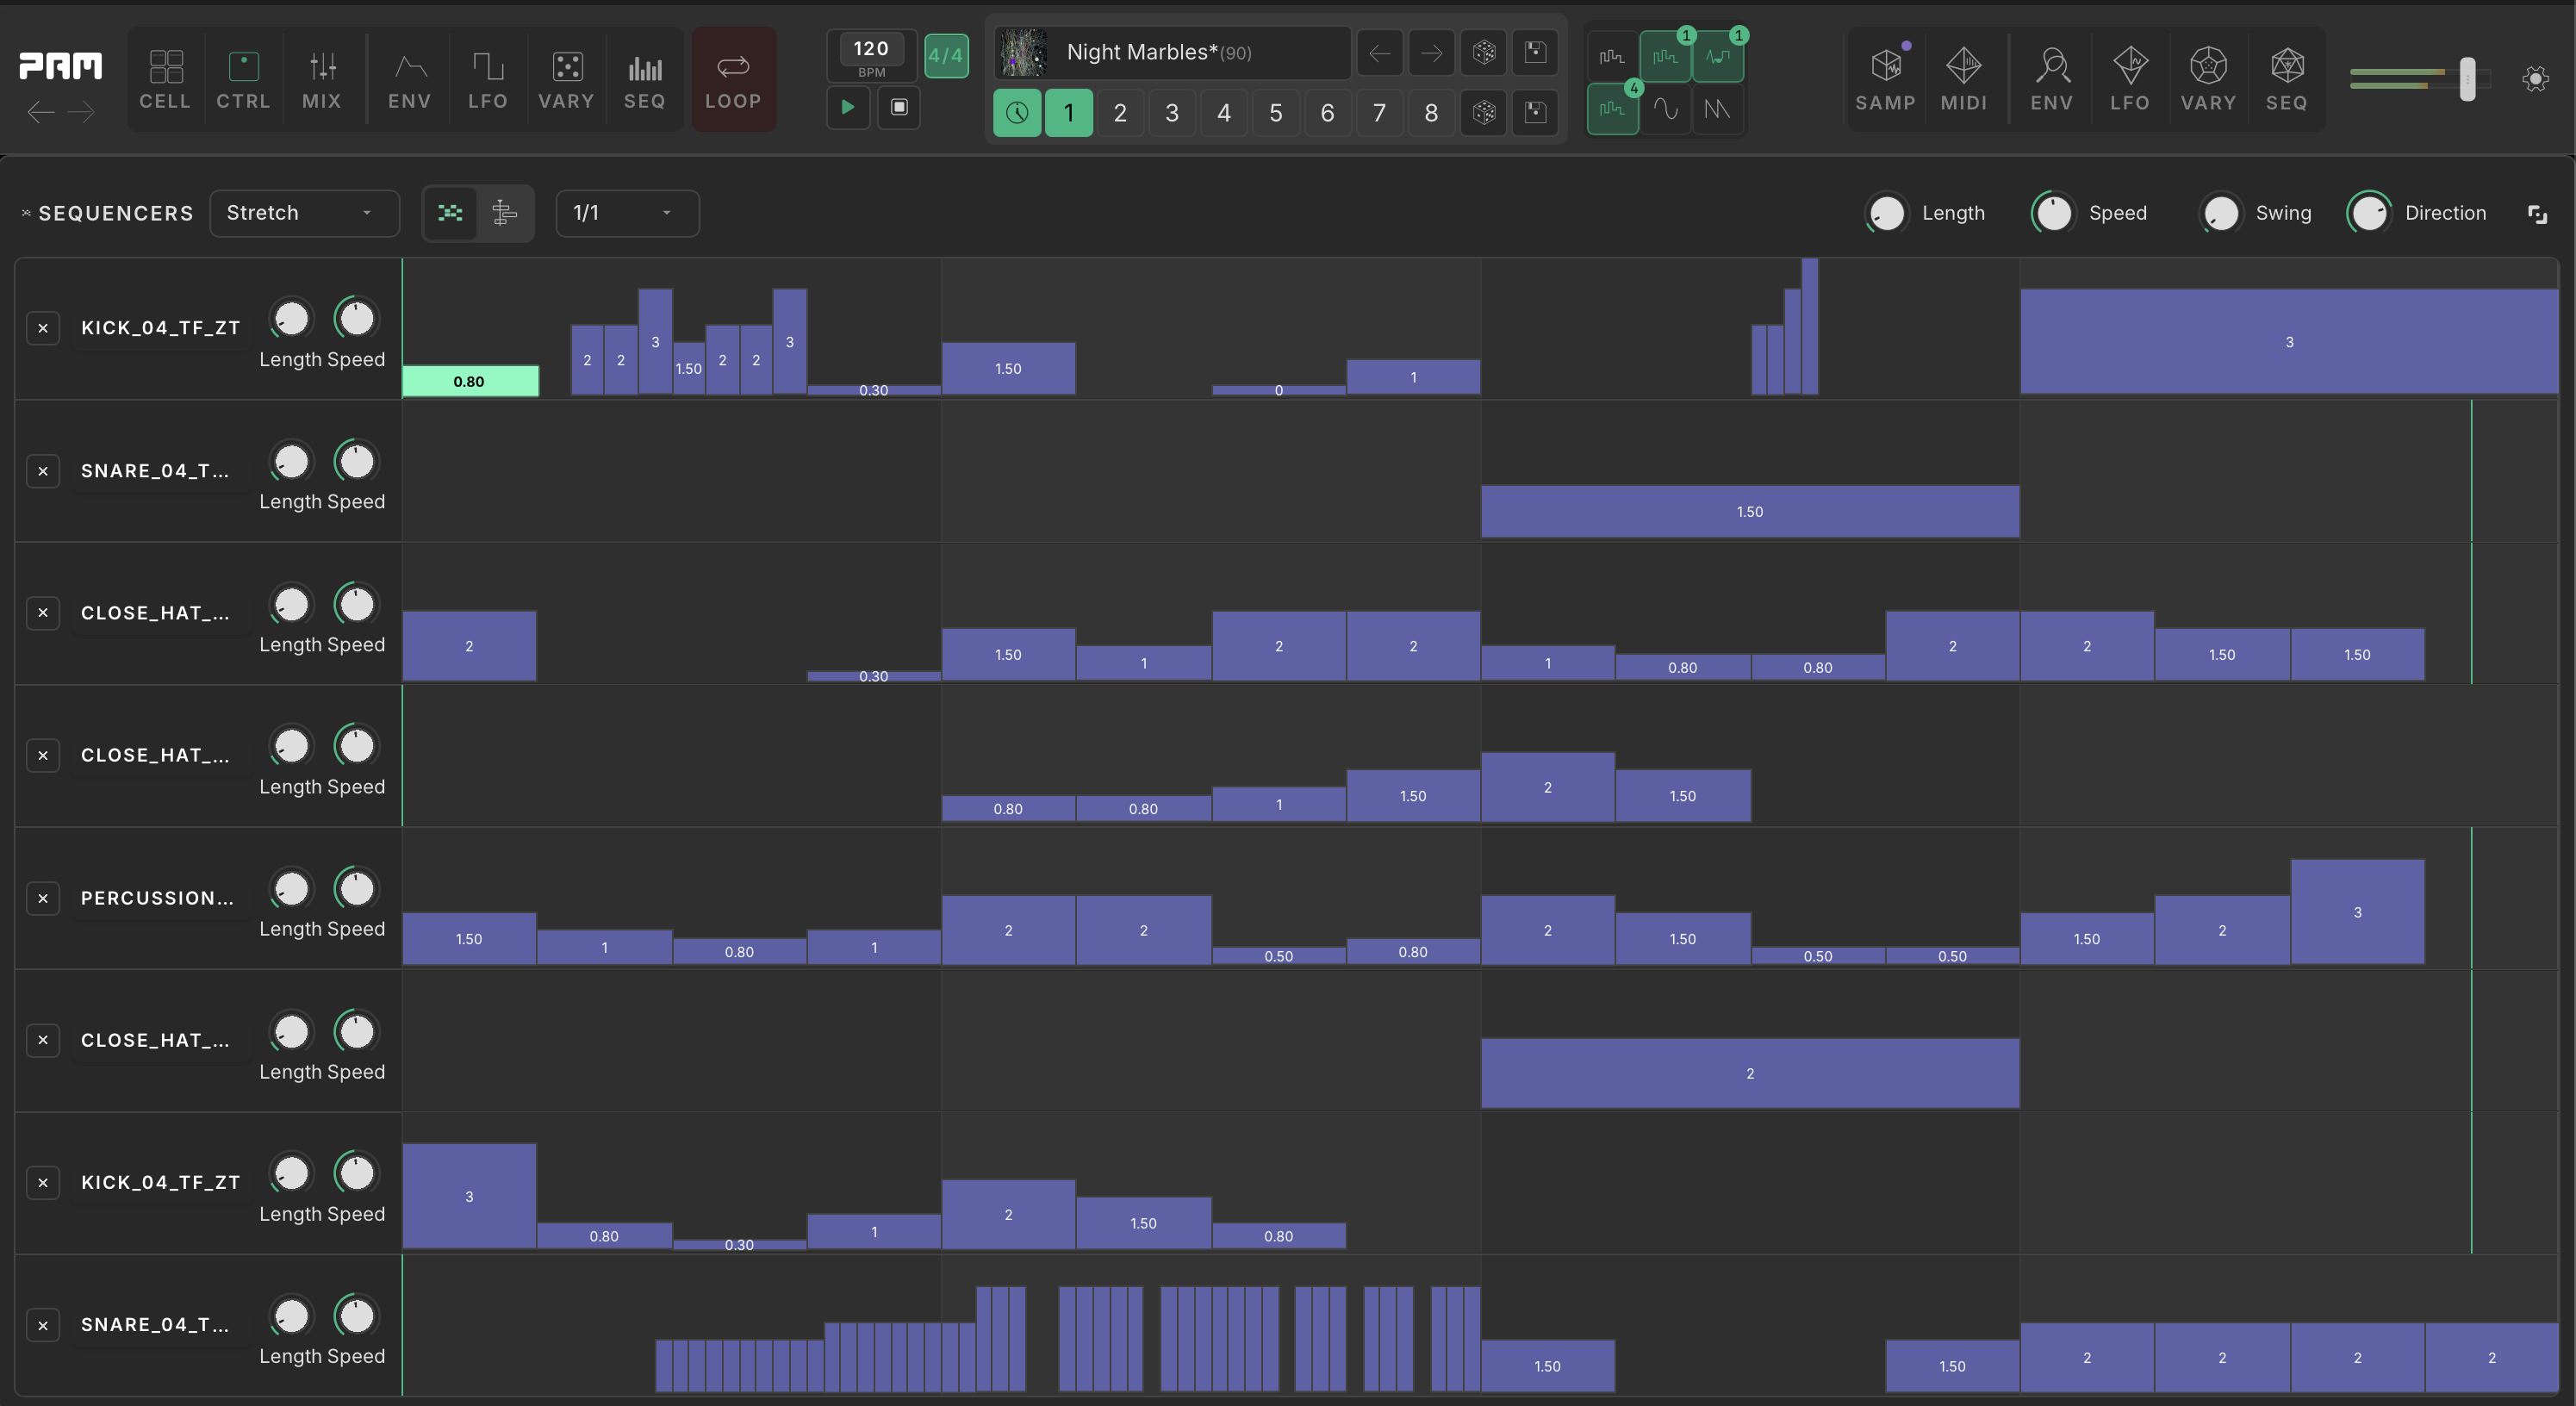Click the global Direction knob
This screenshot has width=2576, height=1406.
(2369, 213)
